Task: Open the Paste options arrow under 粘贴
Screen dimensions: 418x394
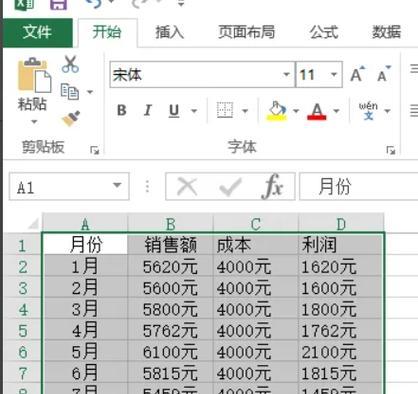Action: (x=34, y=121)
